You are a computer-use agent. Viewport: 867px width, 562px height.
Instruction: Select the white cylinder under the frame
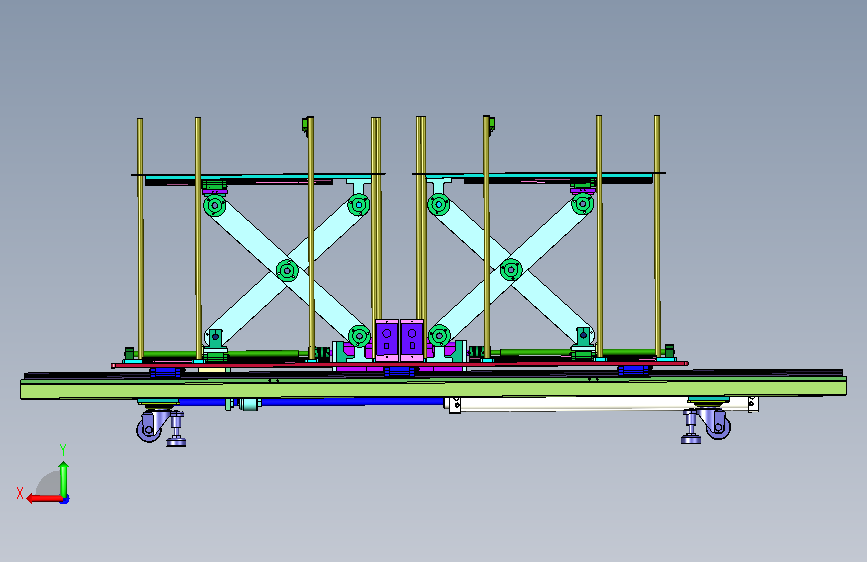[x=601, y=404]
